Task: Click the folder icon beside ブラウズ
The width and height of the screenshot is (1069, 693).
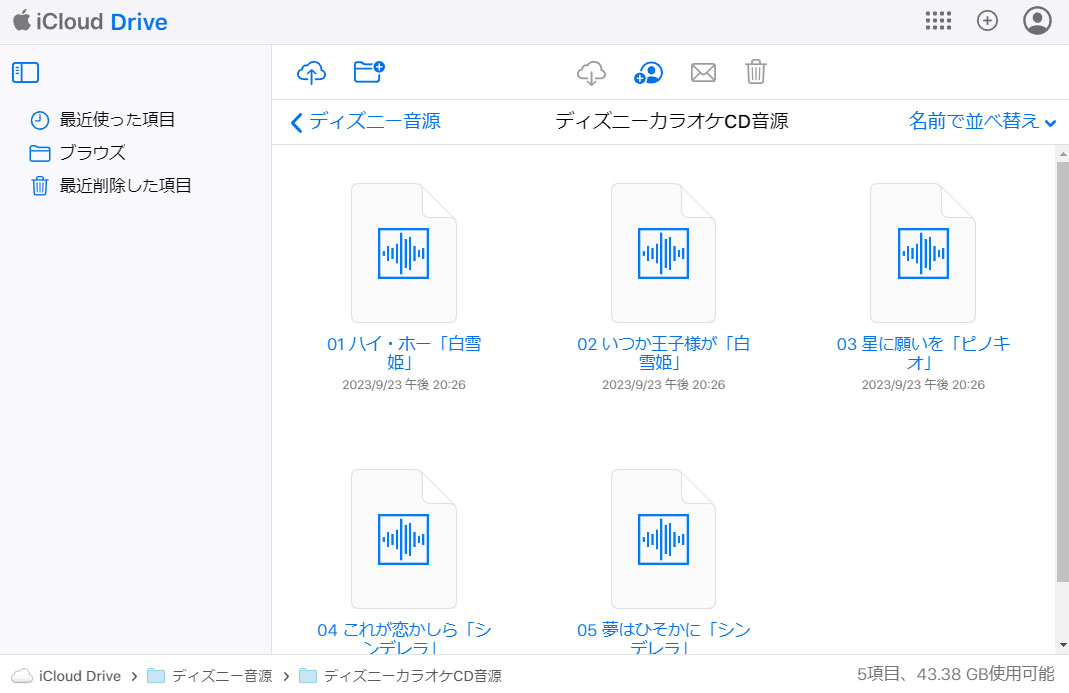Action: pos(40,153)
